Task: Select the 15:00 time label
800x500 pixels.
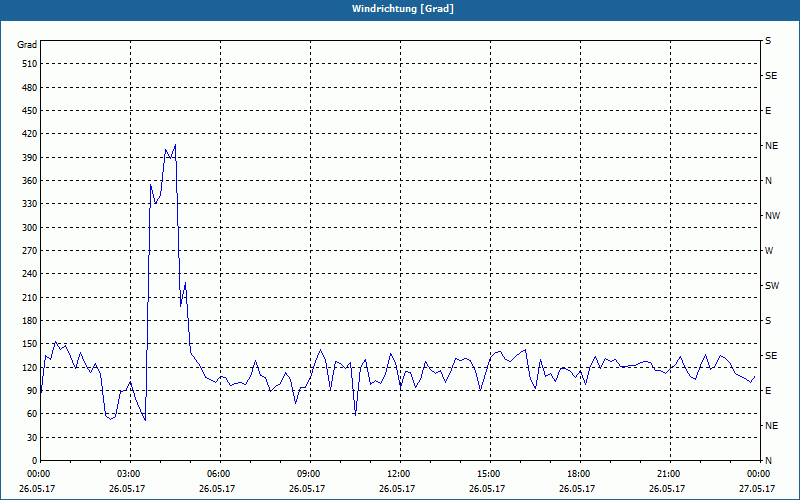Action: [x=490, y=474]
